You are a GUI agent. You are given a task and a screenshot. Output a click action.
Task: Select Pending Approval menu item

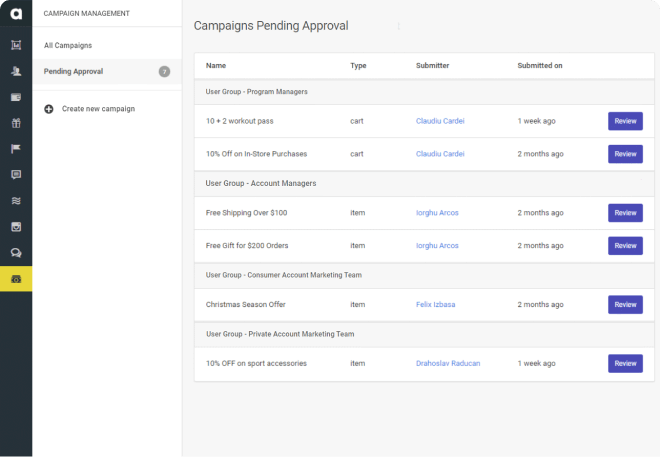73,71
